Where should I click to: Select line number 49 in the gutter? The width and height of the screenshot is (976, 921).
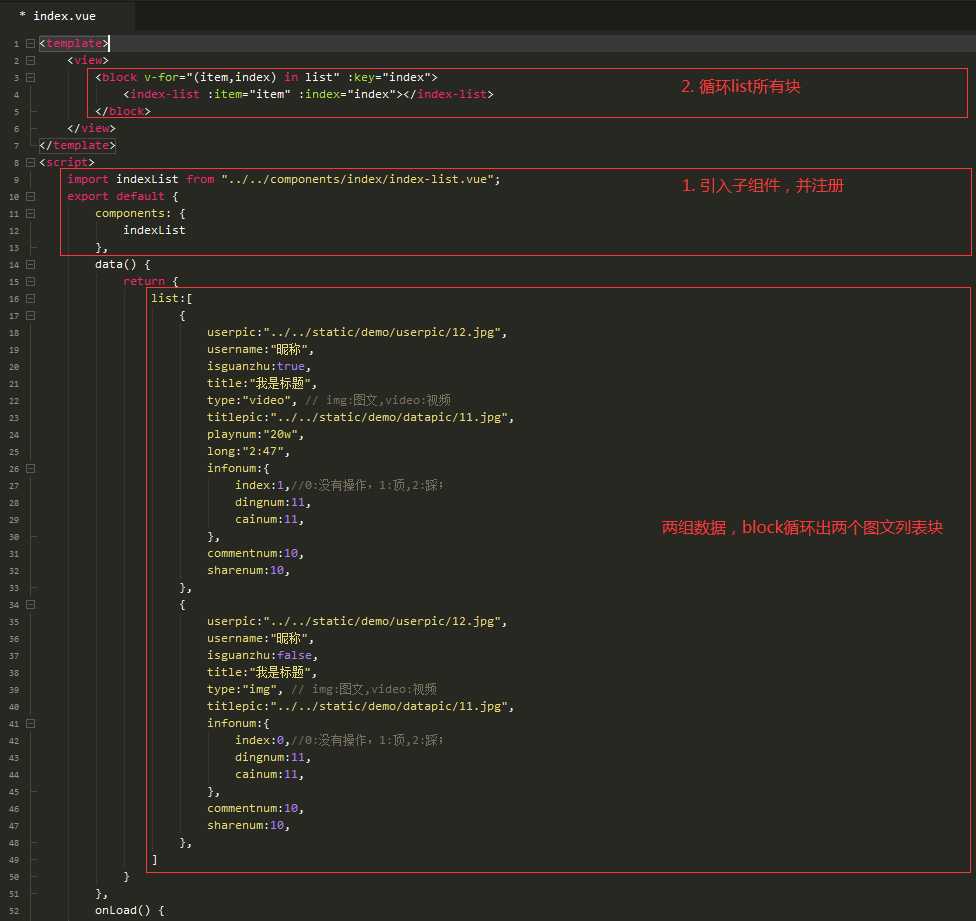click(x=14, y=860)
